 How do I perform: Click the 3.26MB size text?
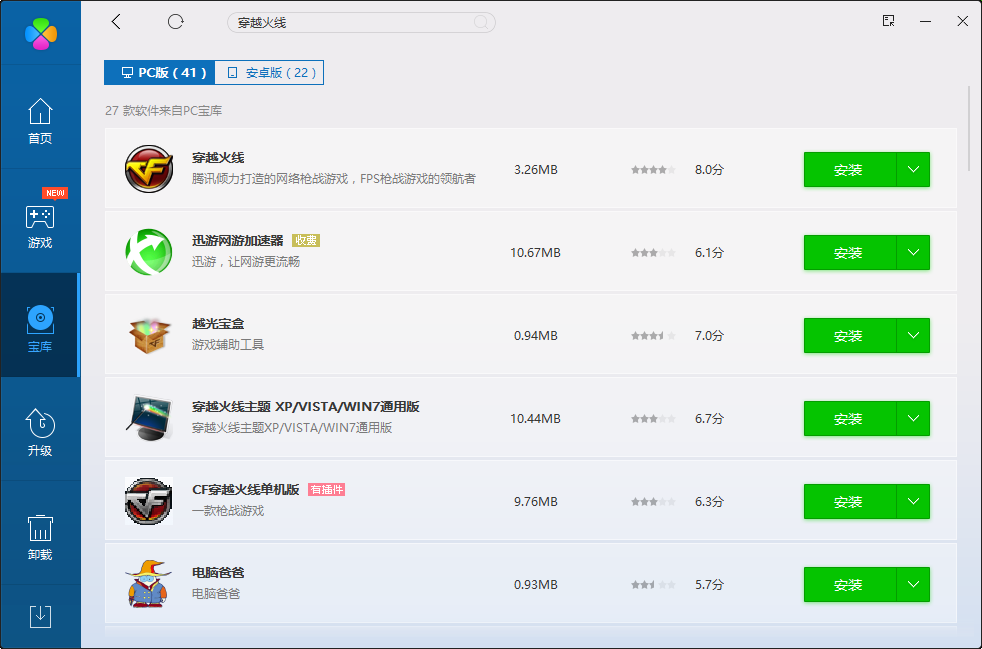535,170
